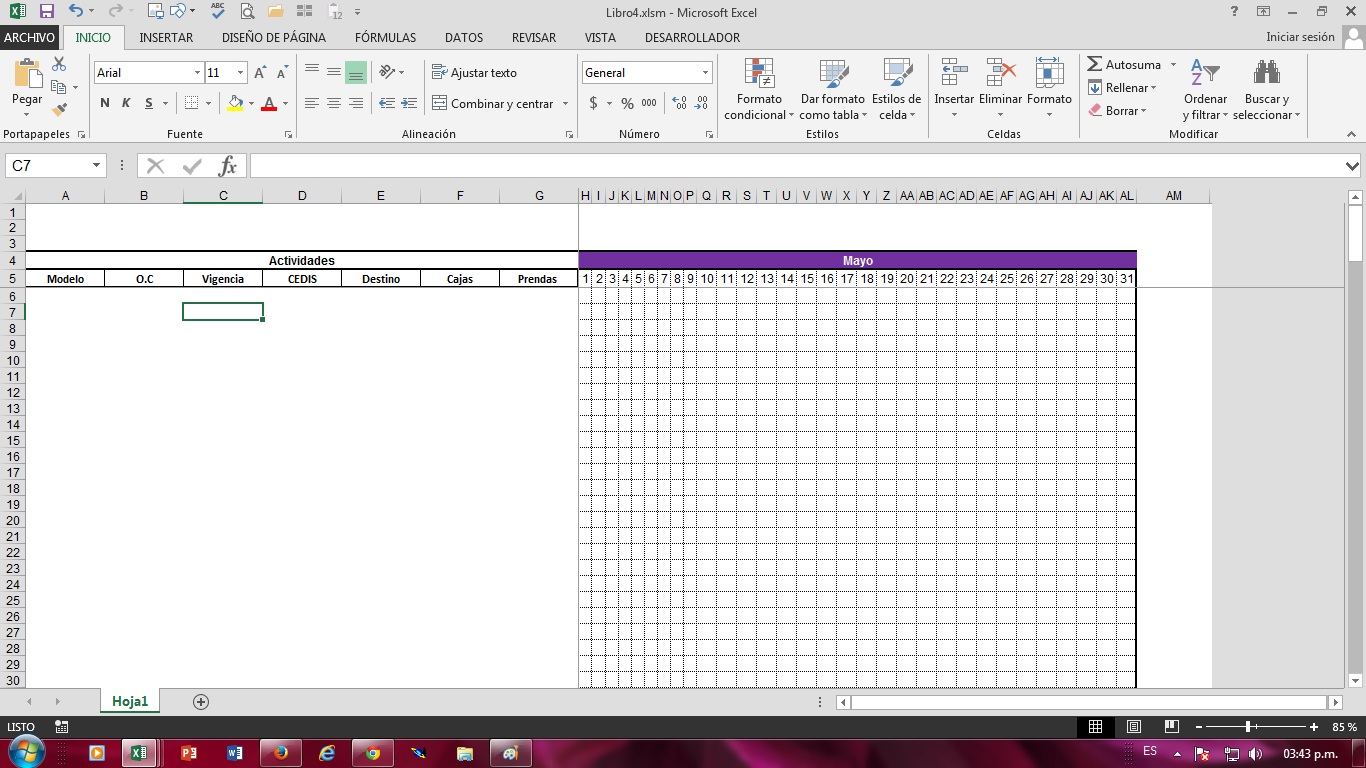This screenshot has height=768, width=1366.
Task: Open the ARCHIVO menu
Action: 30,38
